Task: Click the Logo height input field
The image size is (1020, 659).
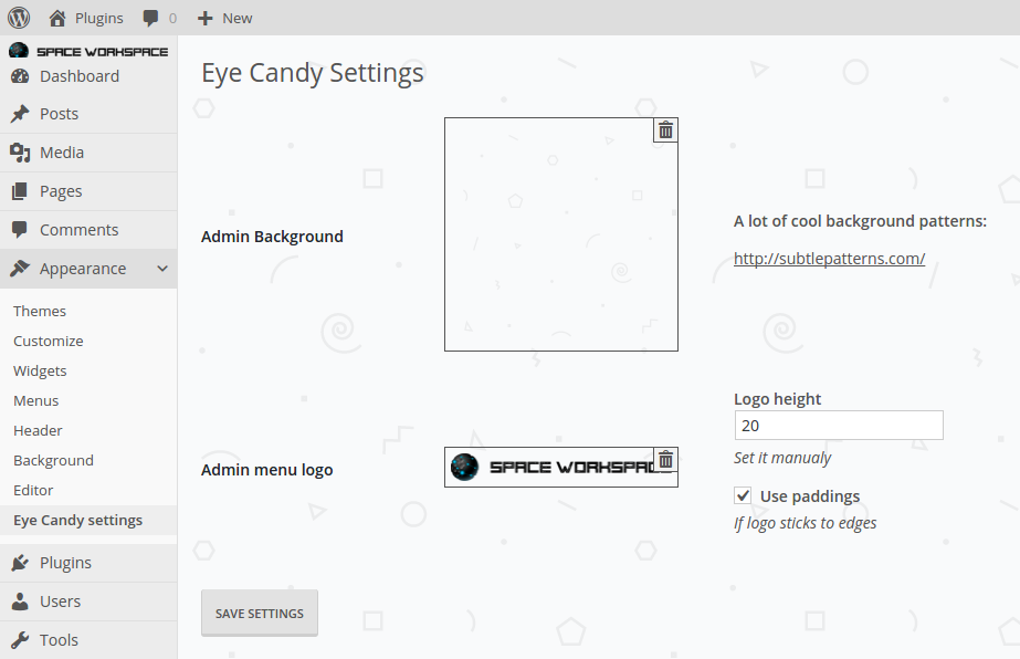Action: 838,424
